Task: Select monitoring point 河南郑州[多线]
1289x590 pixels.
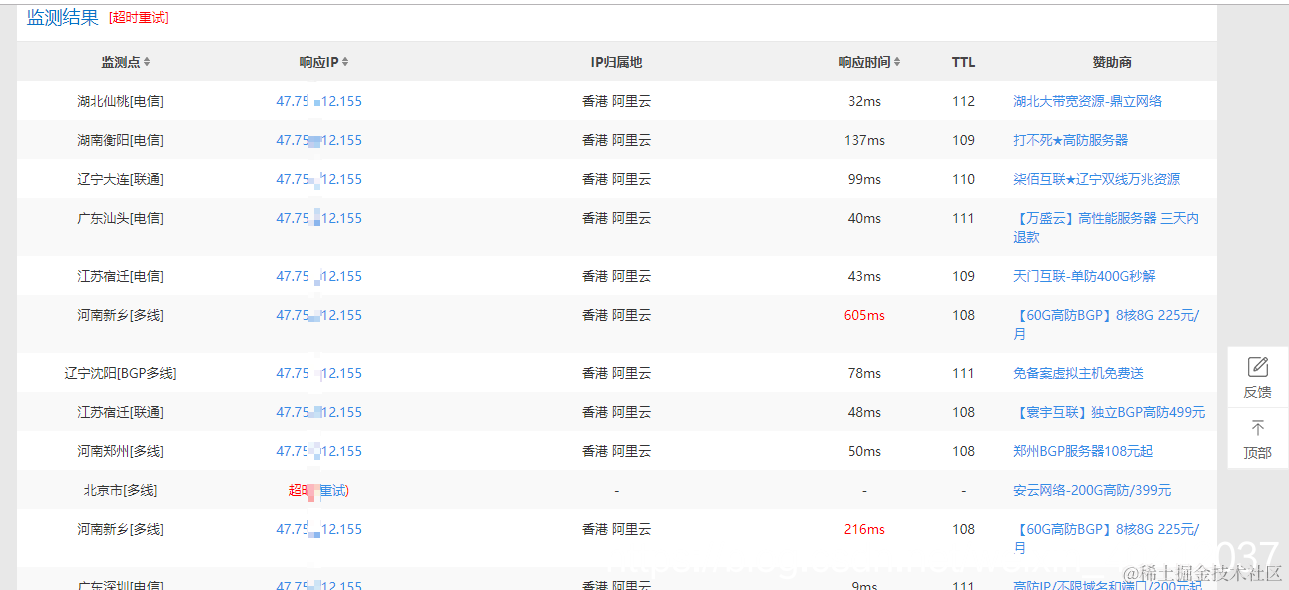Action: click(x=120, y=451)
